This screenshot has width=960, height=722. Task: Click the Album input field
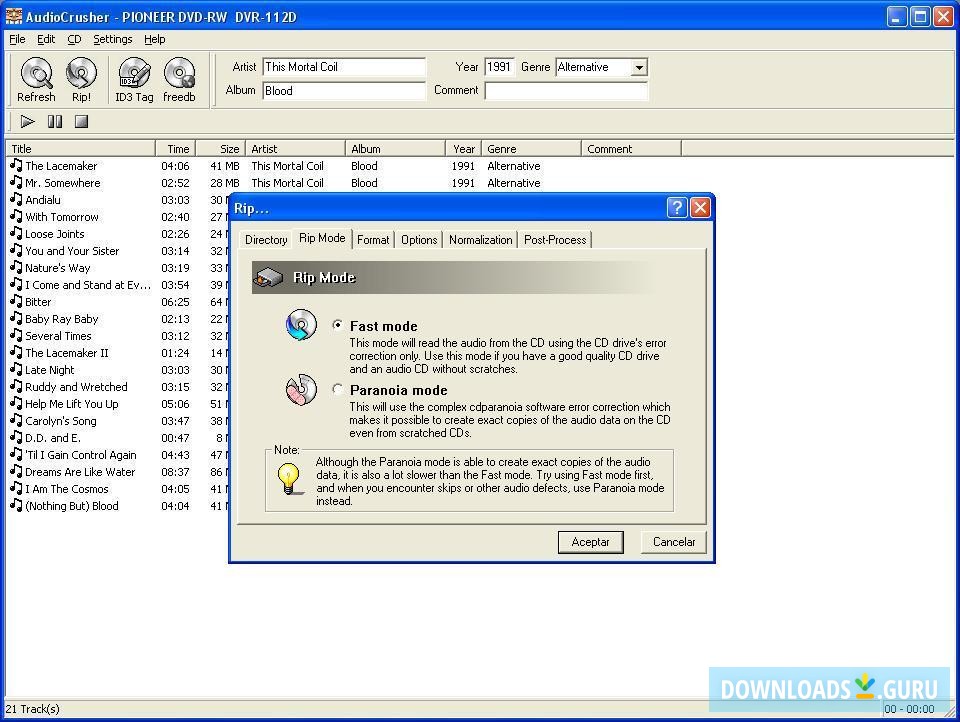[x=343, y=91]
